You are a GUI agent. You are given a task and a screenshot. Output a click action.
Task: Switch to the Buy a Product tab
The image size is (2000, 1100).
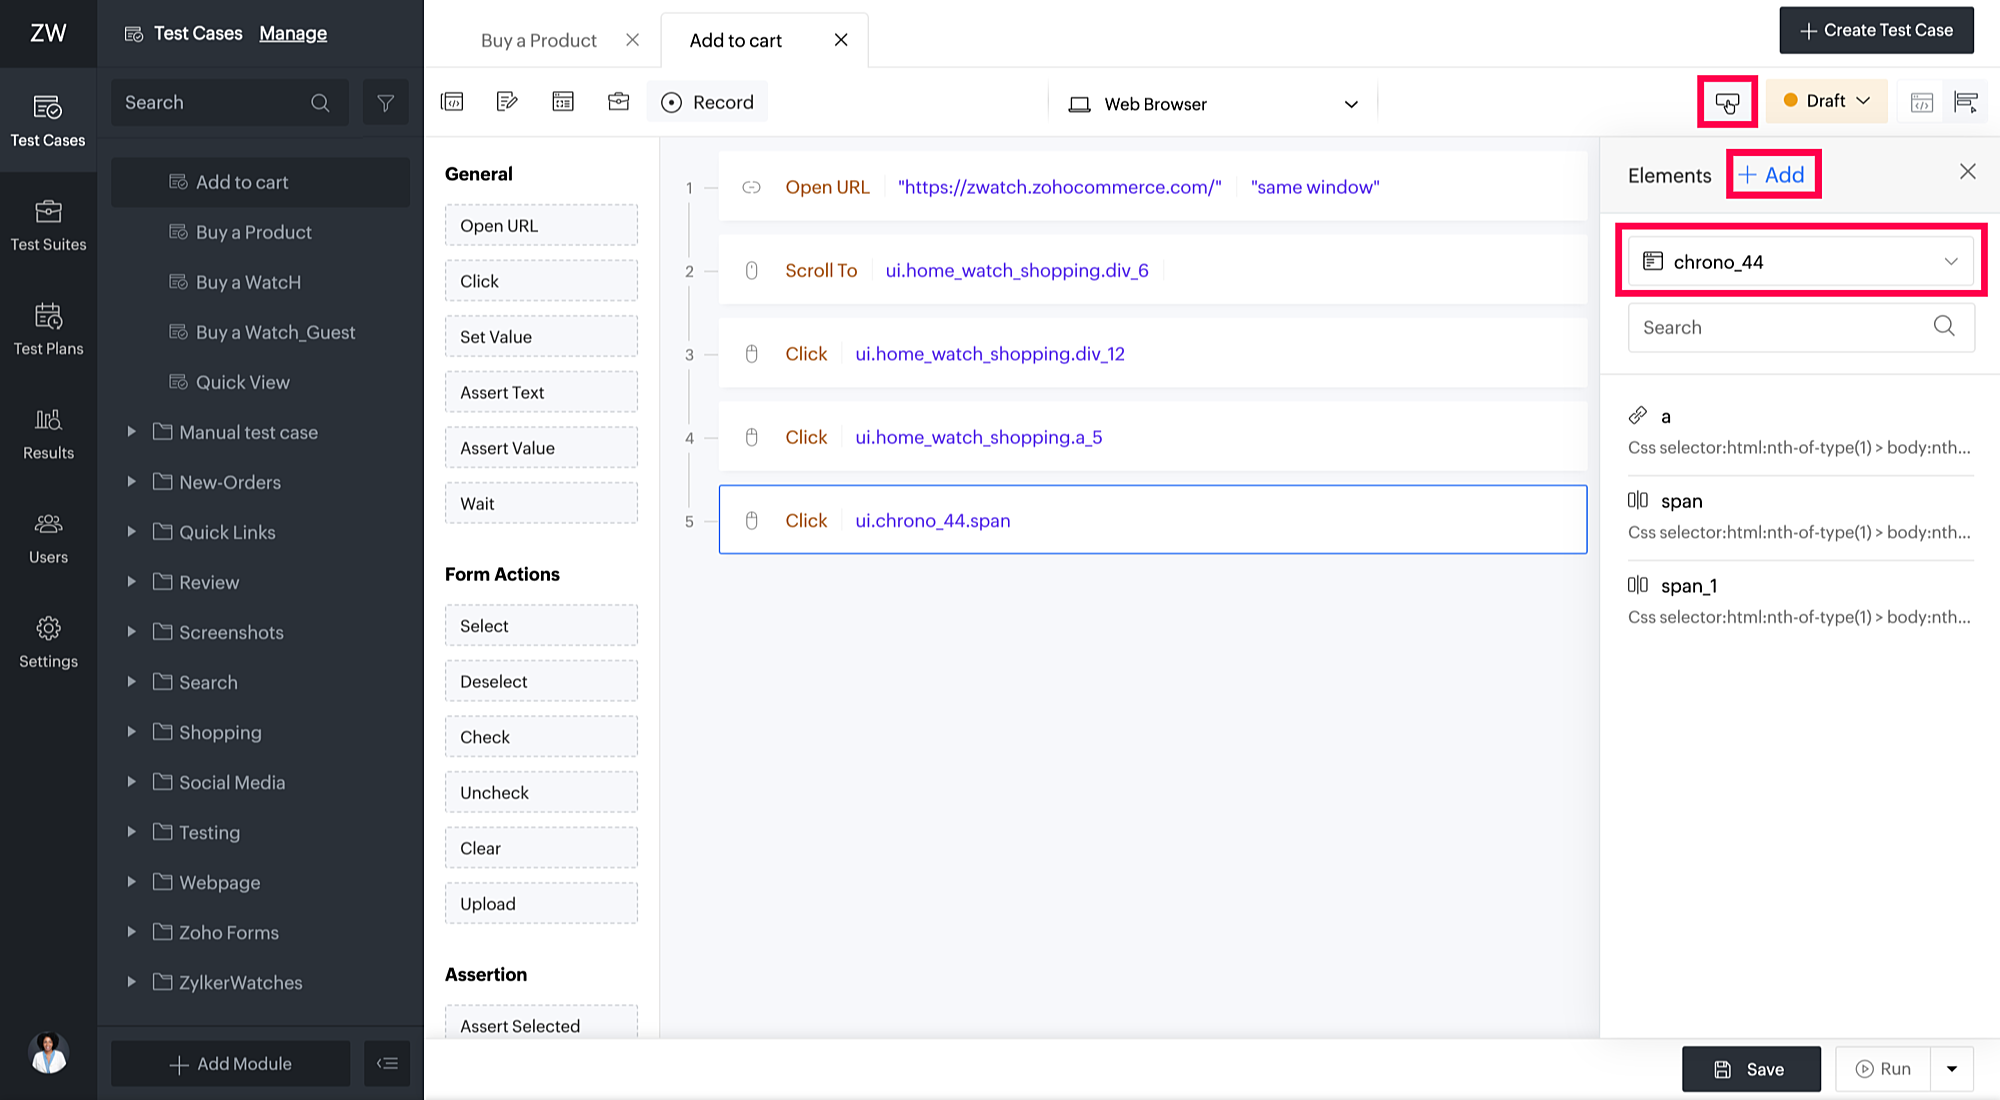click(539, 40)
